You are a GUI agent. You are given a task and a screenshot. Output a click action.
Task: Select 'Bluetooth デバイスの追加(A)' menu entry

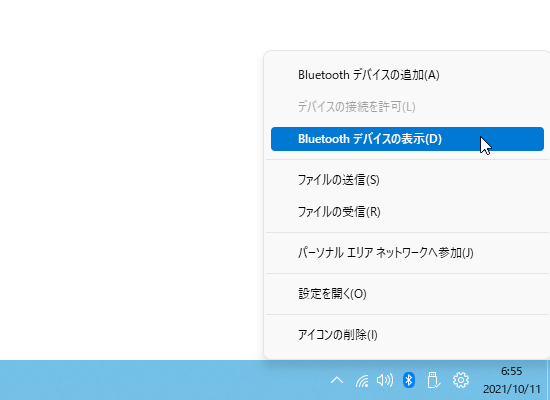pyautogui.click(x=407, y=75)
